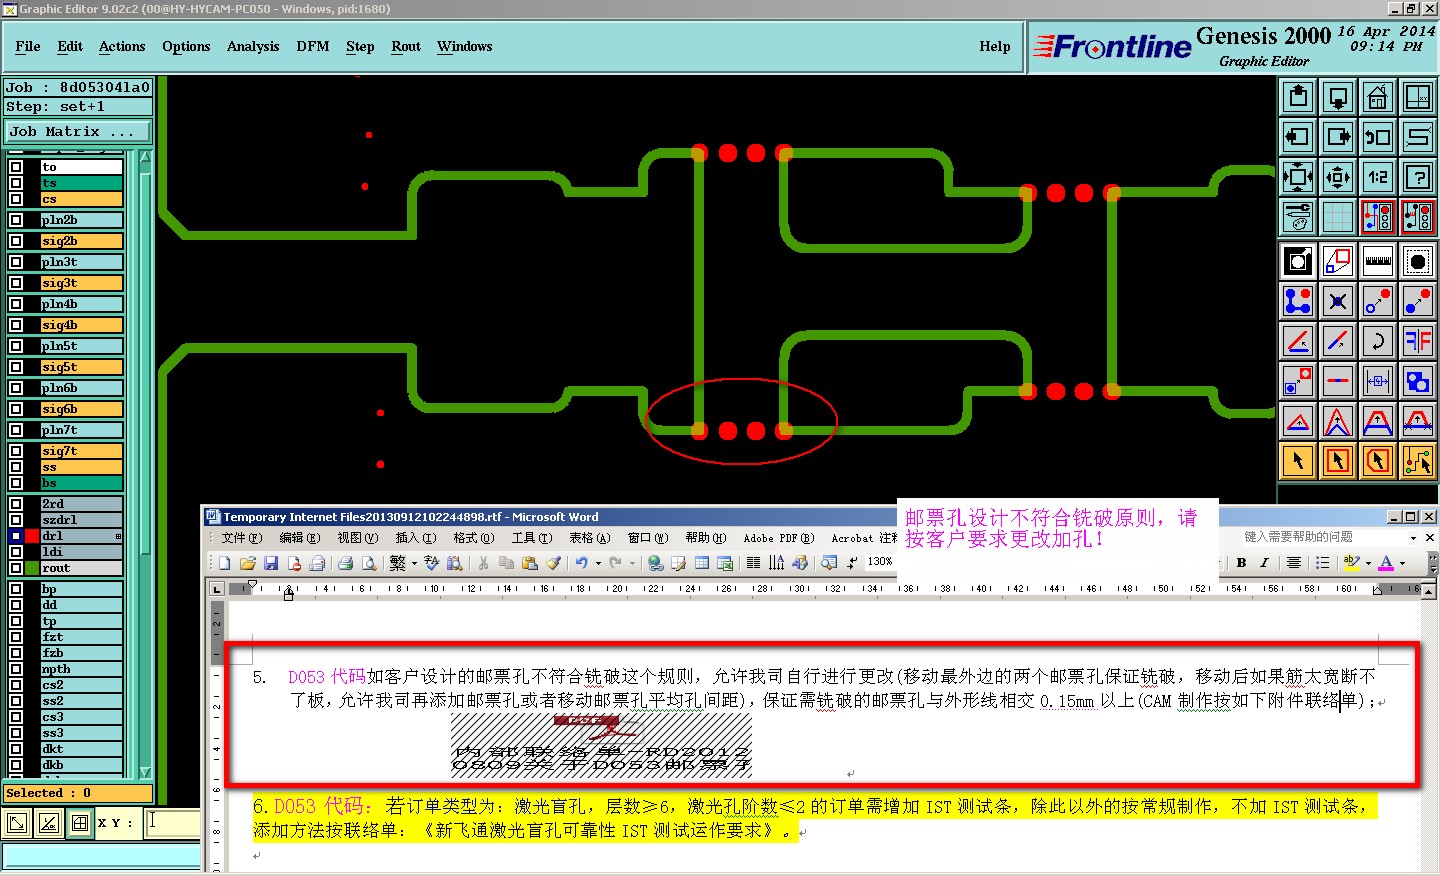
Task: Click the red color swatch of drl layer
Action: coord(32,536)
